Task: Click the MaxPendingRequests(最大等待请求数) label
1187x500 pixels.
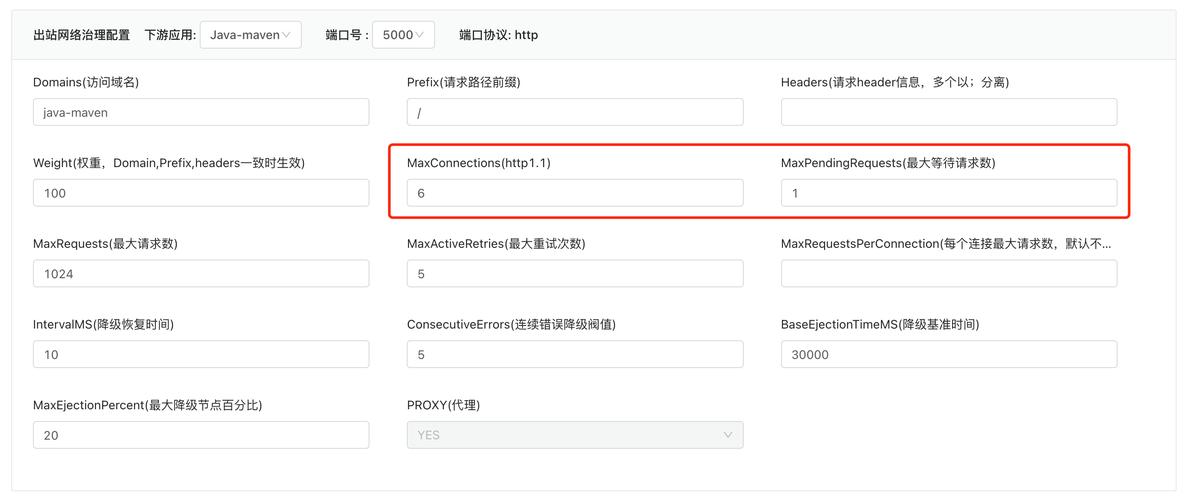Action: coord(888,163)
